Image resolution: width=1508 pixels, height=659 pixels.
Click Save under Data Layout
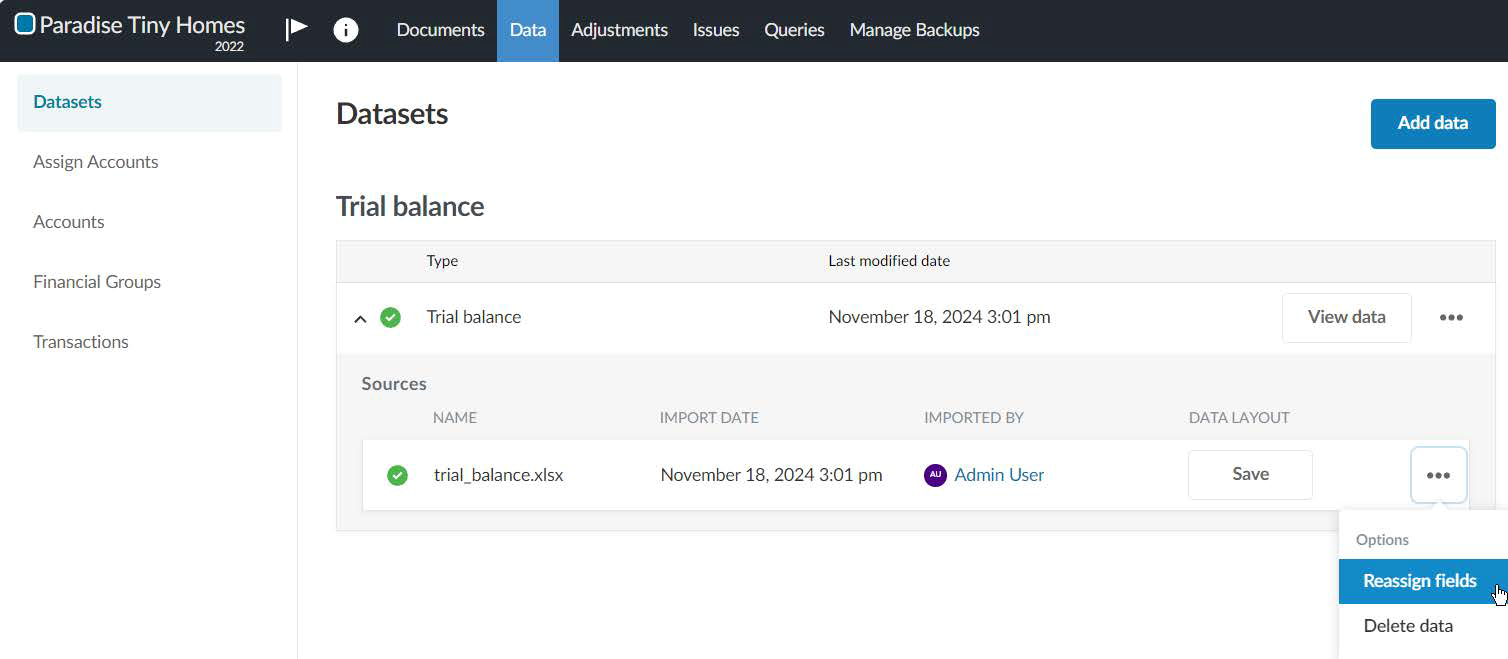click(x=1250, y=475)
